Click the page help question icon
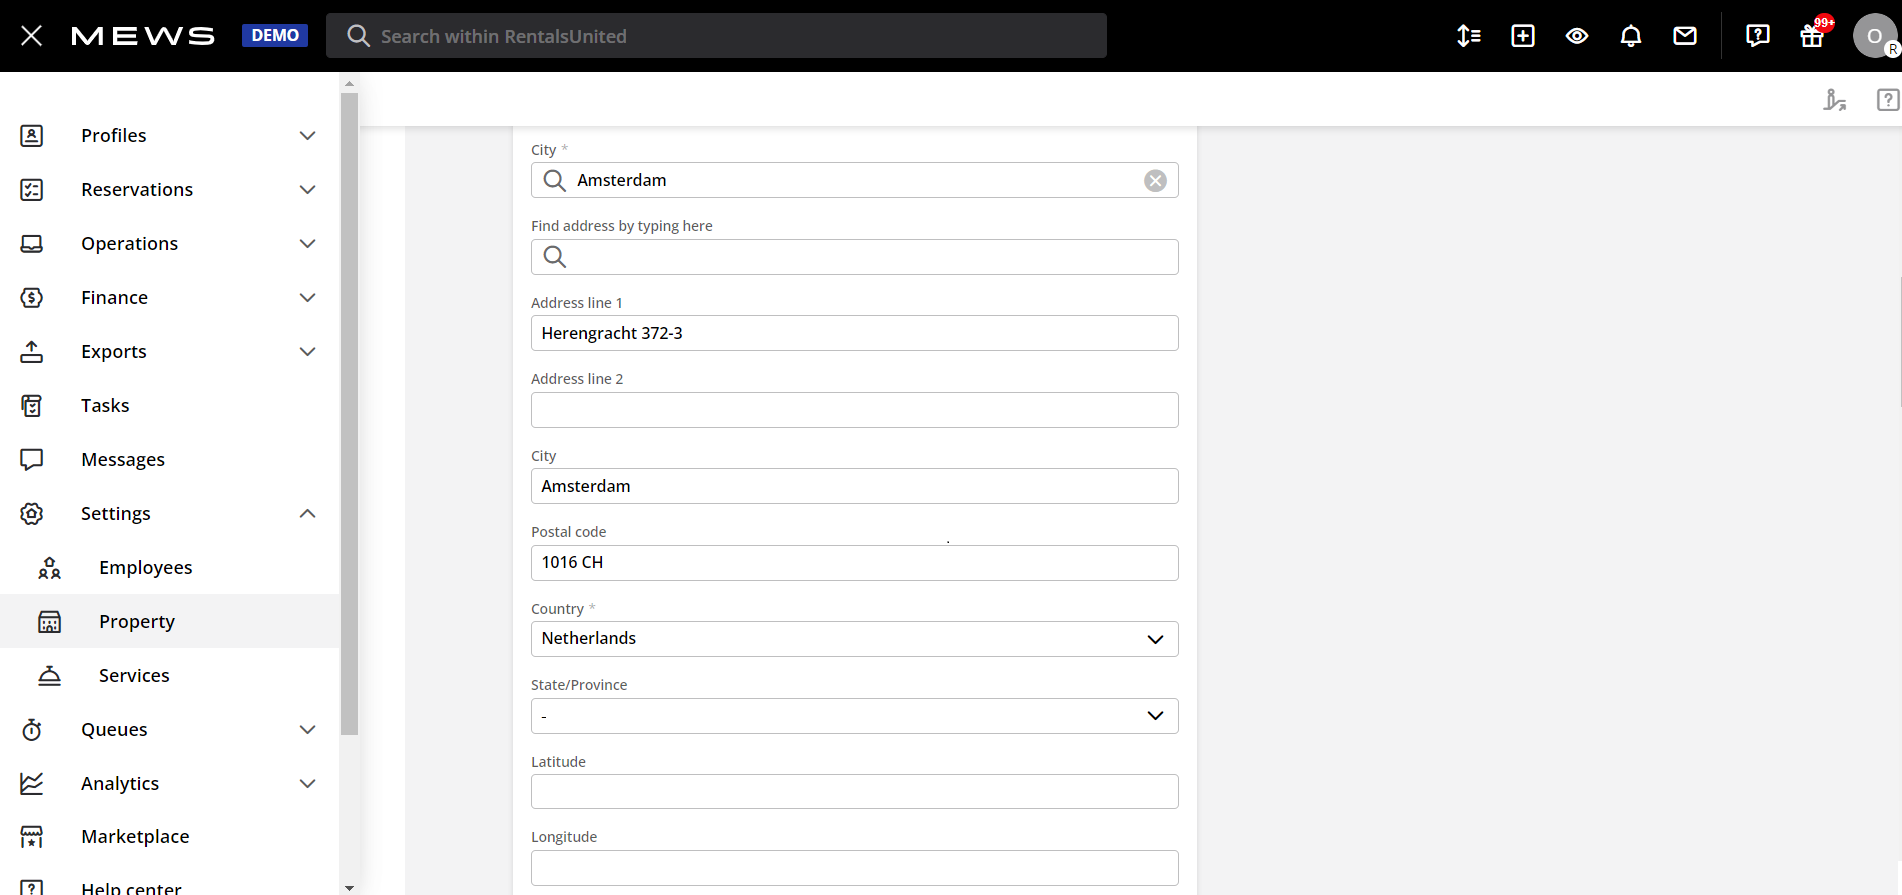 point(1888,100)
